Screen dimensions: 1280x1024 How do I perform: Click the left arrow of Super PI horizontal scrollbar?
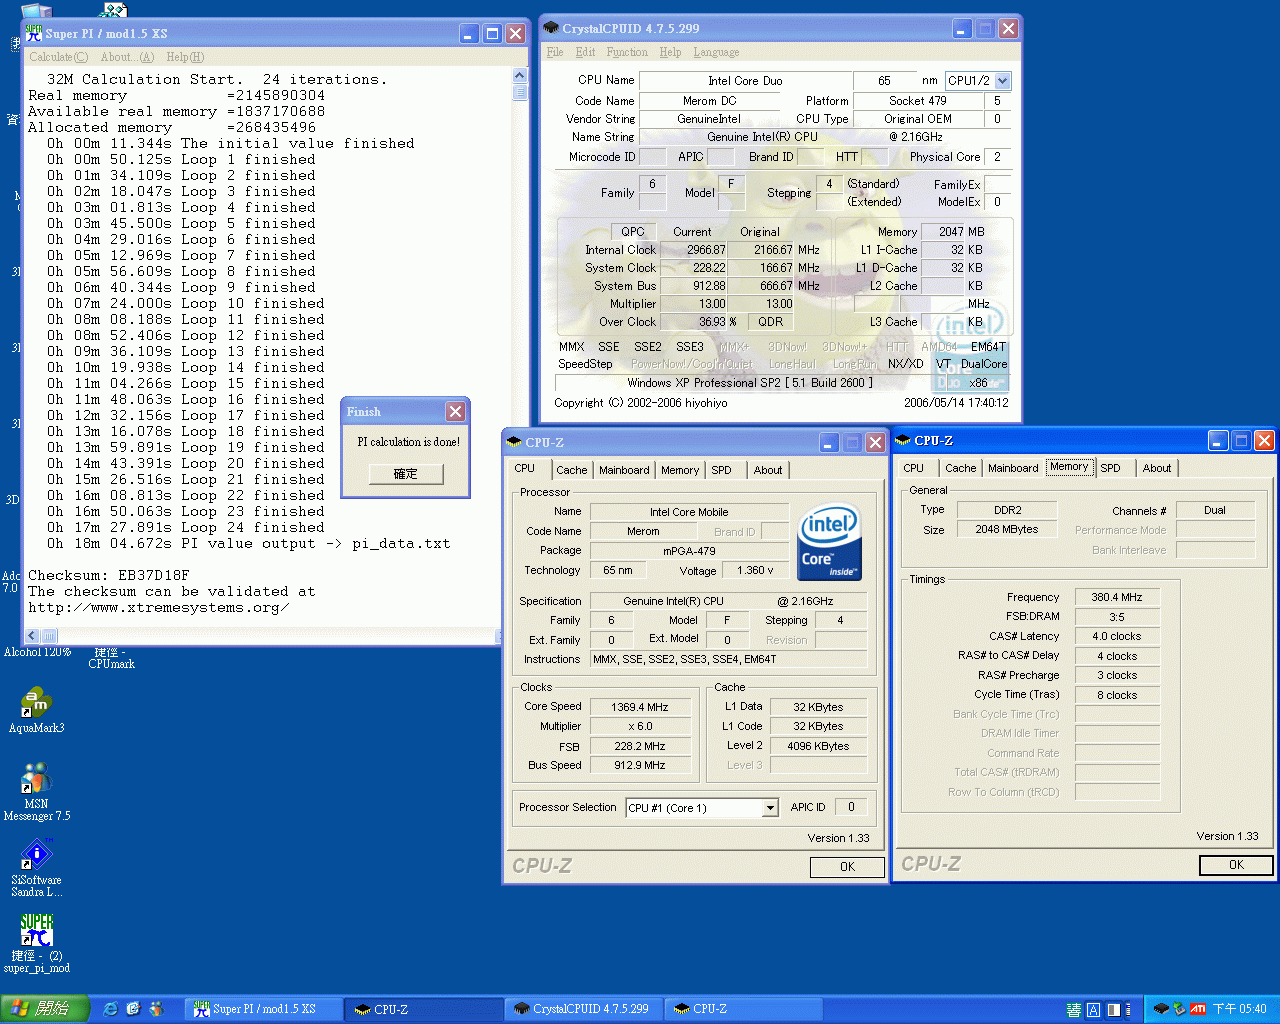(31, 636)
